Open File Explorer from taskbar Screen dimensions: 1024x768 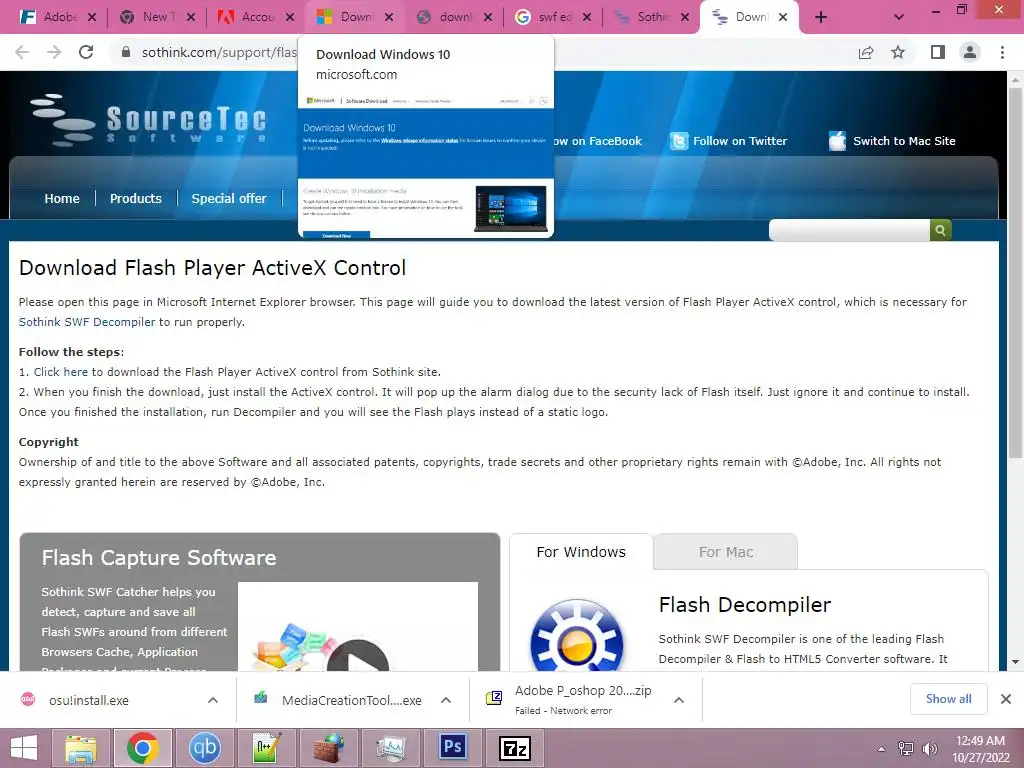click(x=80, y=748)
